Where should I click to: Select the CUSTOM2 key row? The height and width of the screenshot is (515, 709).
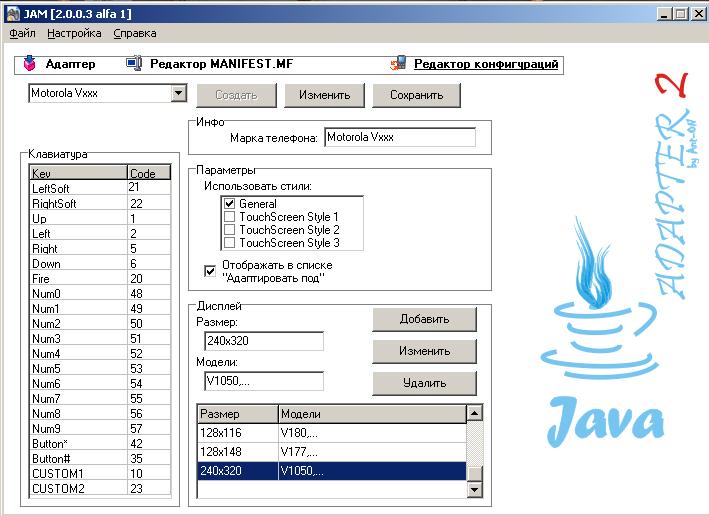(100, 488)
